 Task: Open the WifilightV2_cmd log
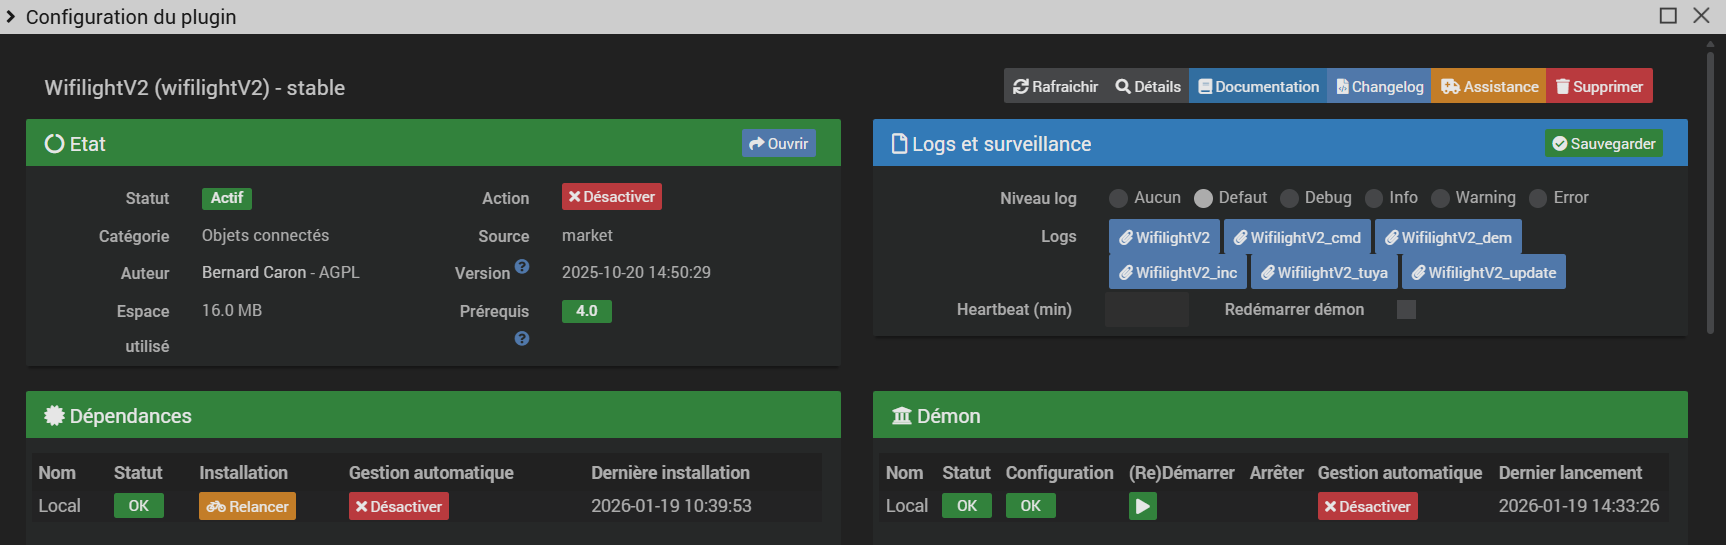tap(1297, 238)
